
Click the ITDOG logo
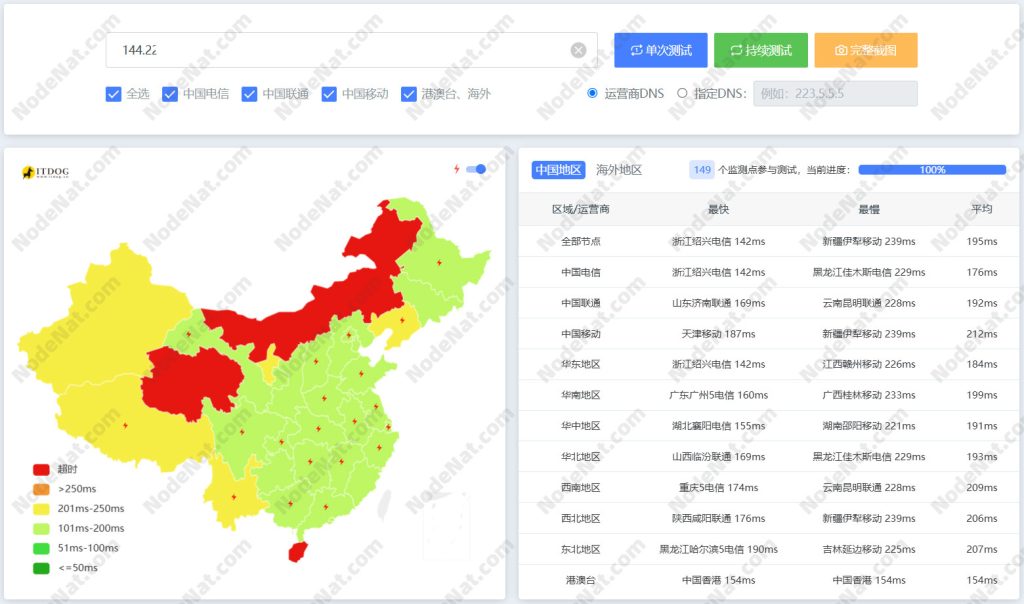pos(46,172)
